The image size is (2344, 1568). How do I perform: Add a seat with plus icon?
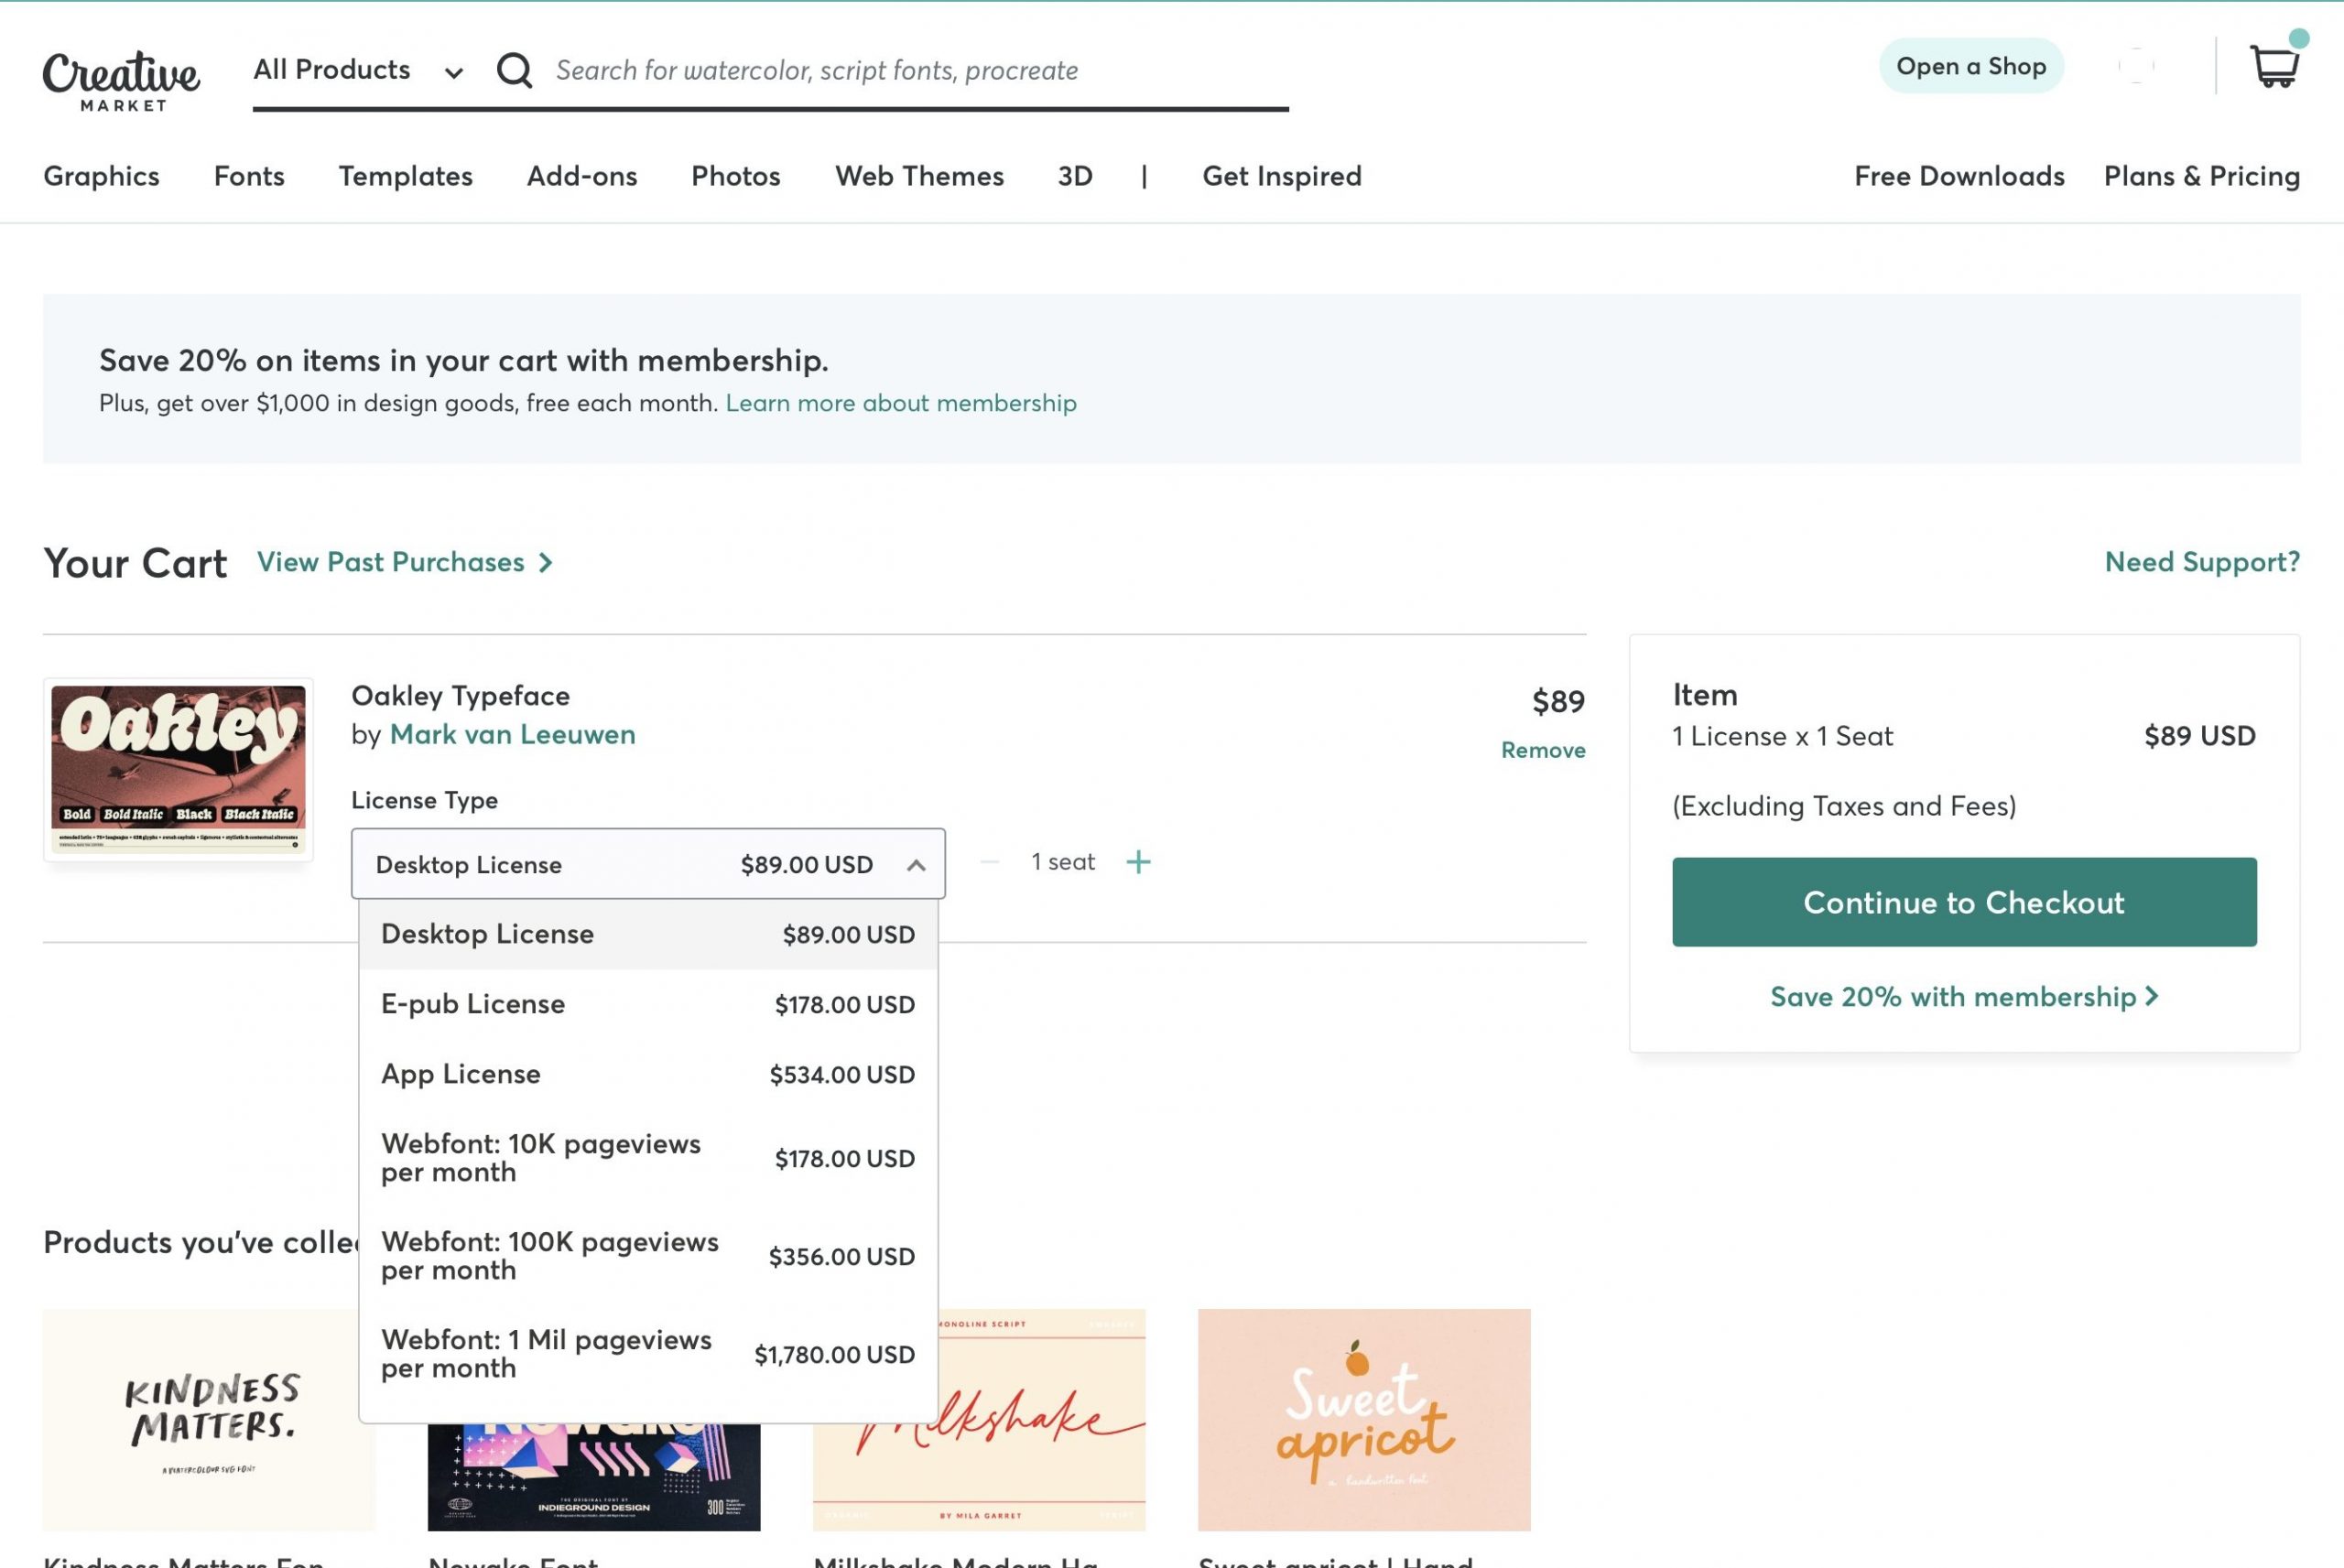click(1138, 862)
